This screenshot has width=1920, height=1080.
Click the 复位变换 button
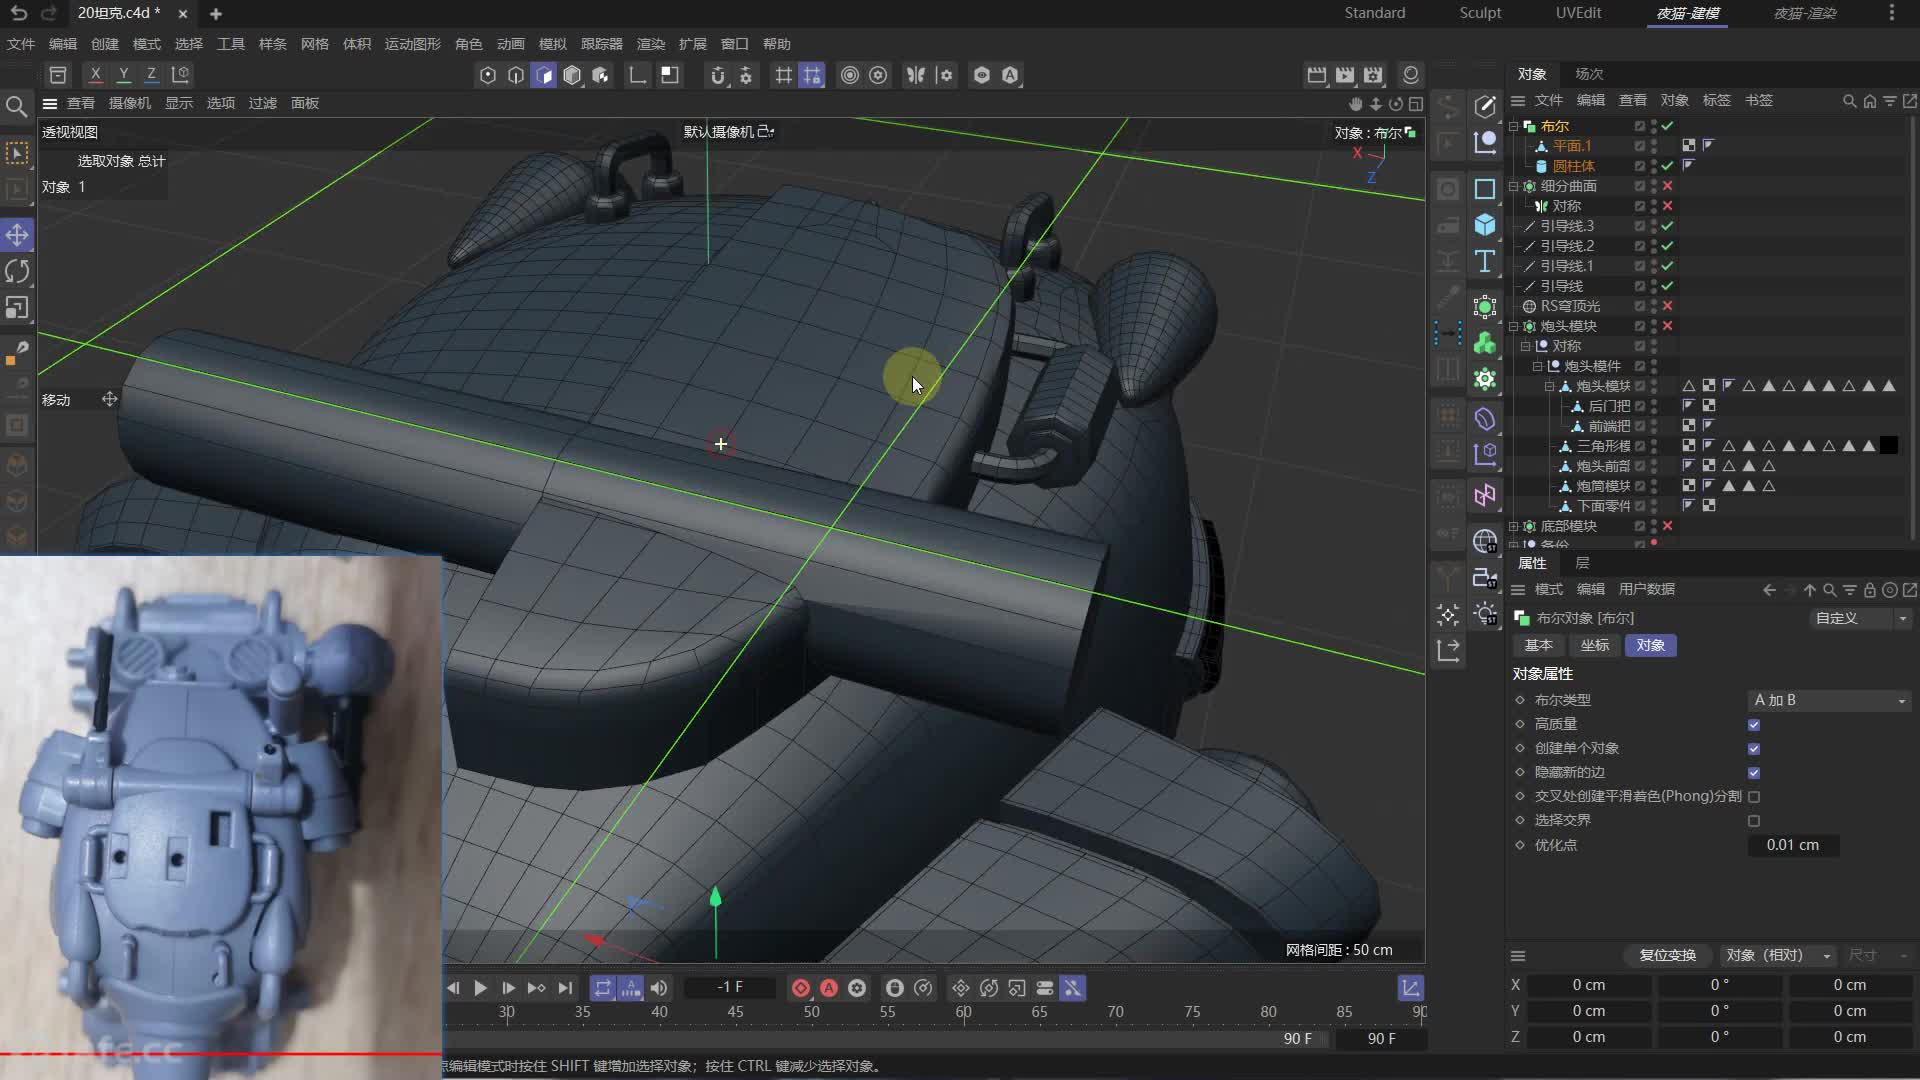point(1667,955)
